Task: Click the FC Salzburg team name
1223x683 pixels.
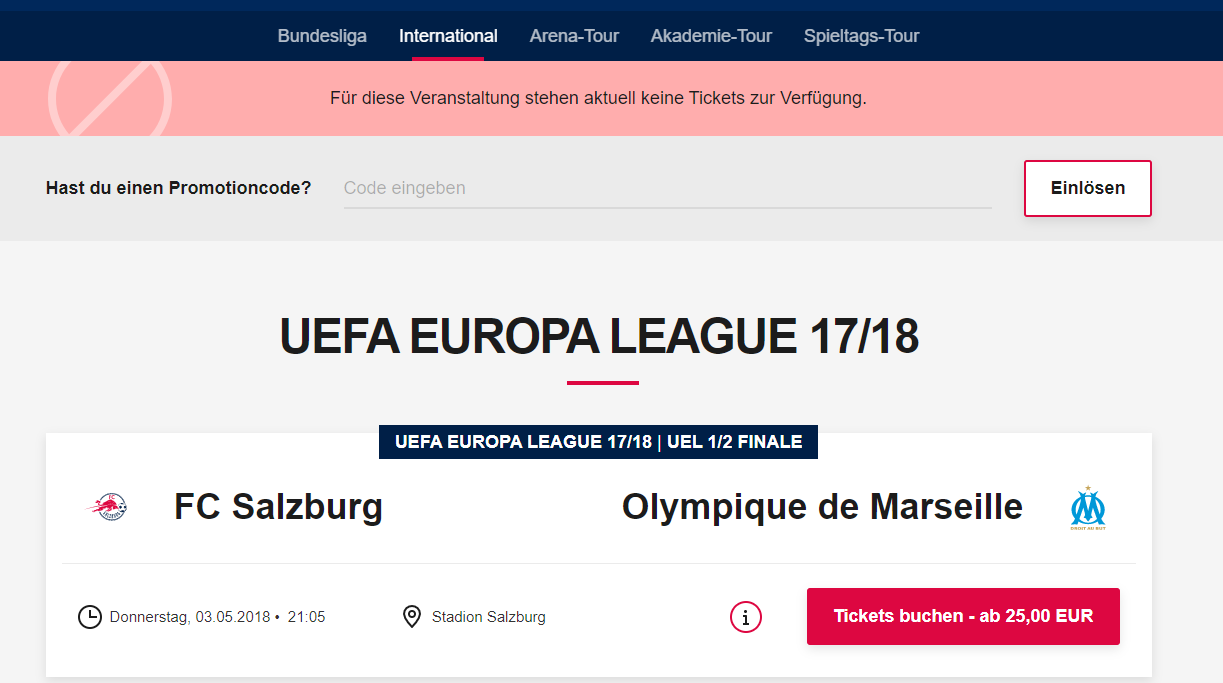Action: tap(278, 507)
